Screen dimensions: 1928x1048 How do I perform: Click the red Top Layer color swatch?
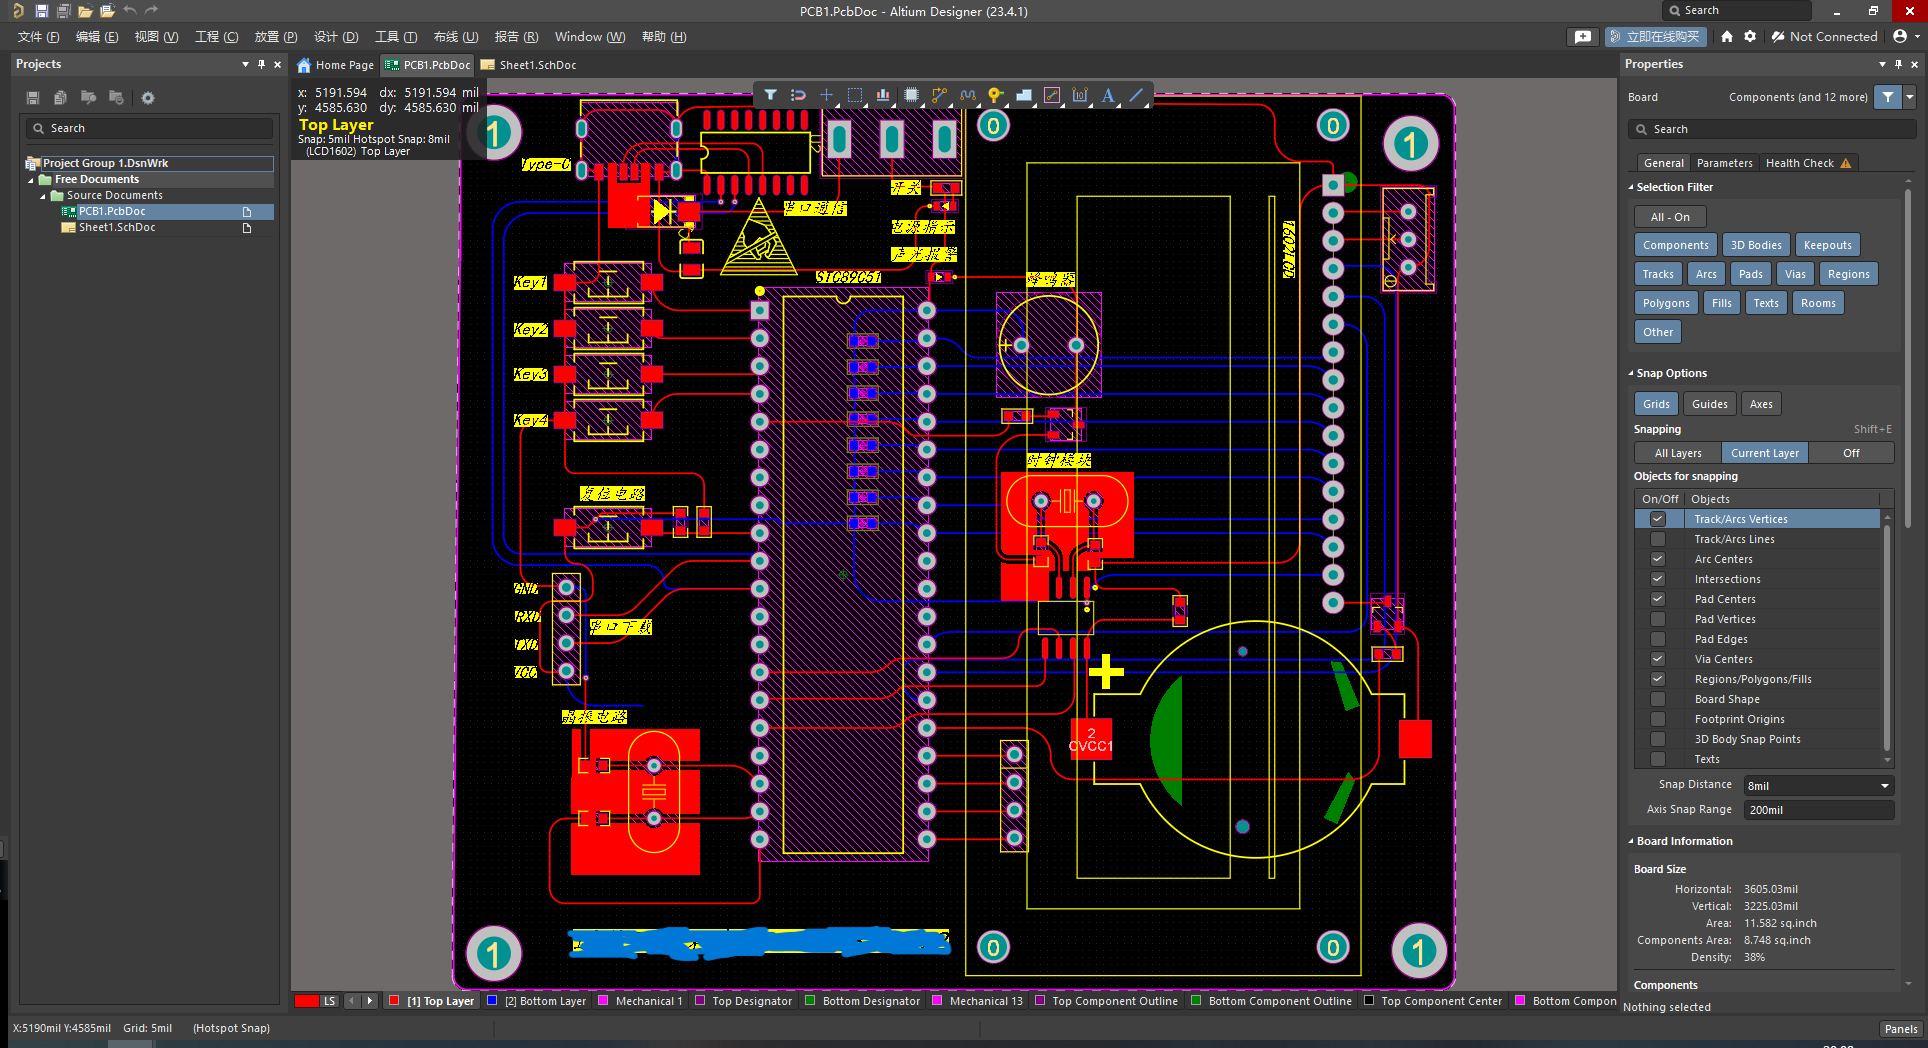[394, 1001]
